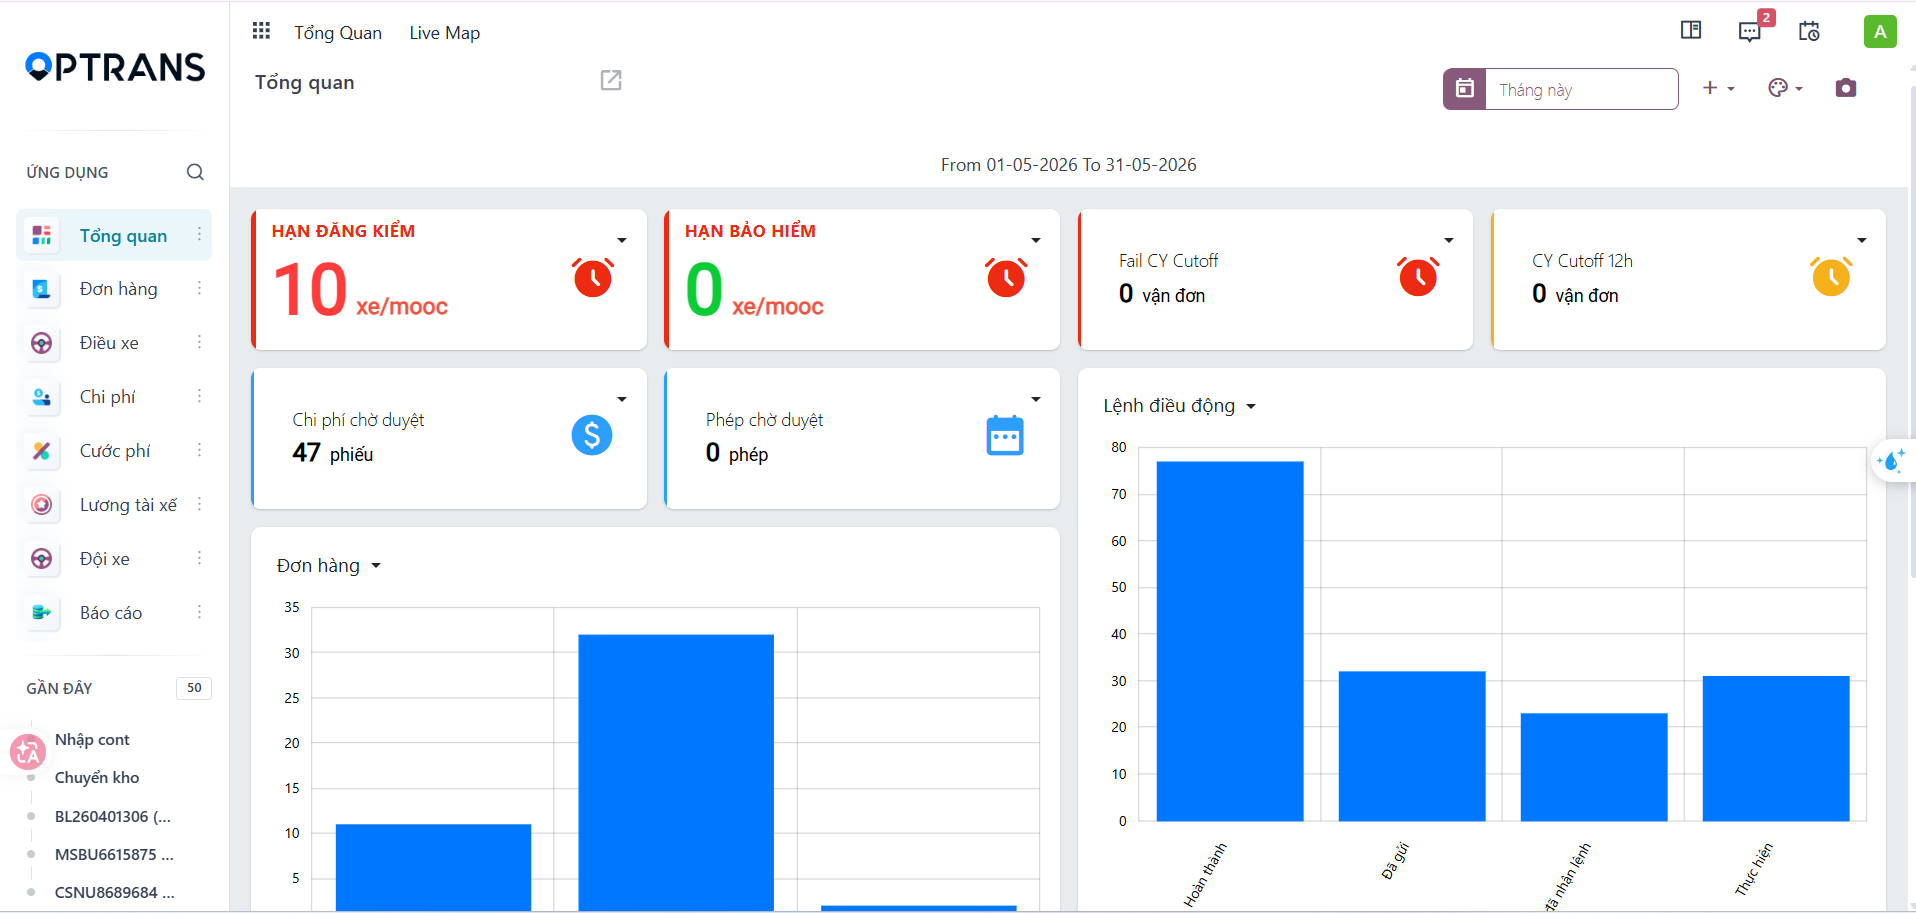Open the HẠN ĐĂNG KIỂM card dropdown arrow

(x=622, y=241)
